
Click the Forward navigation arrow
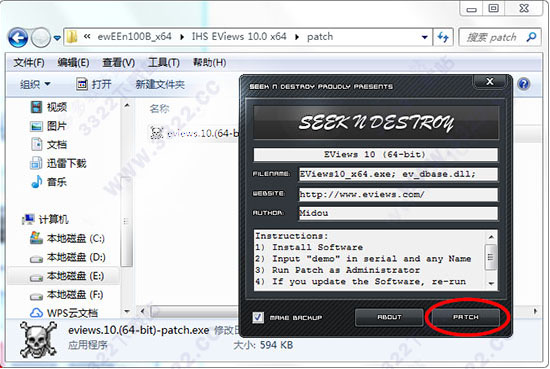[41, 38]
